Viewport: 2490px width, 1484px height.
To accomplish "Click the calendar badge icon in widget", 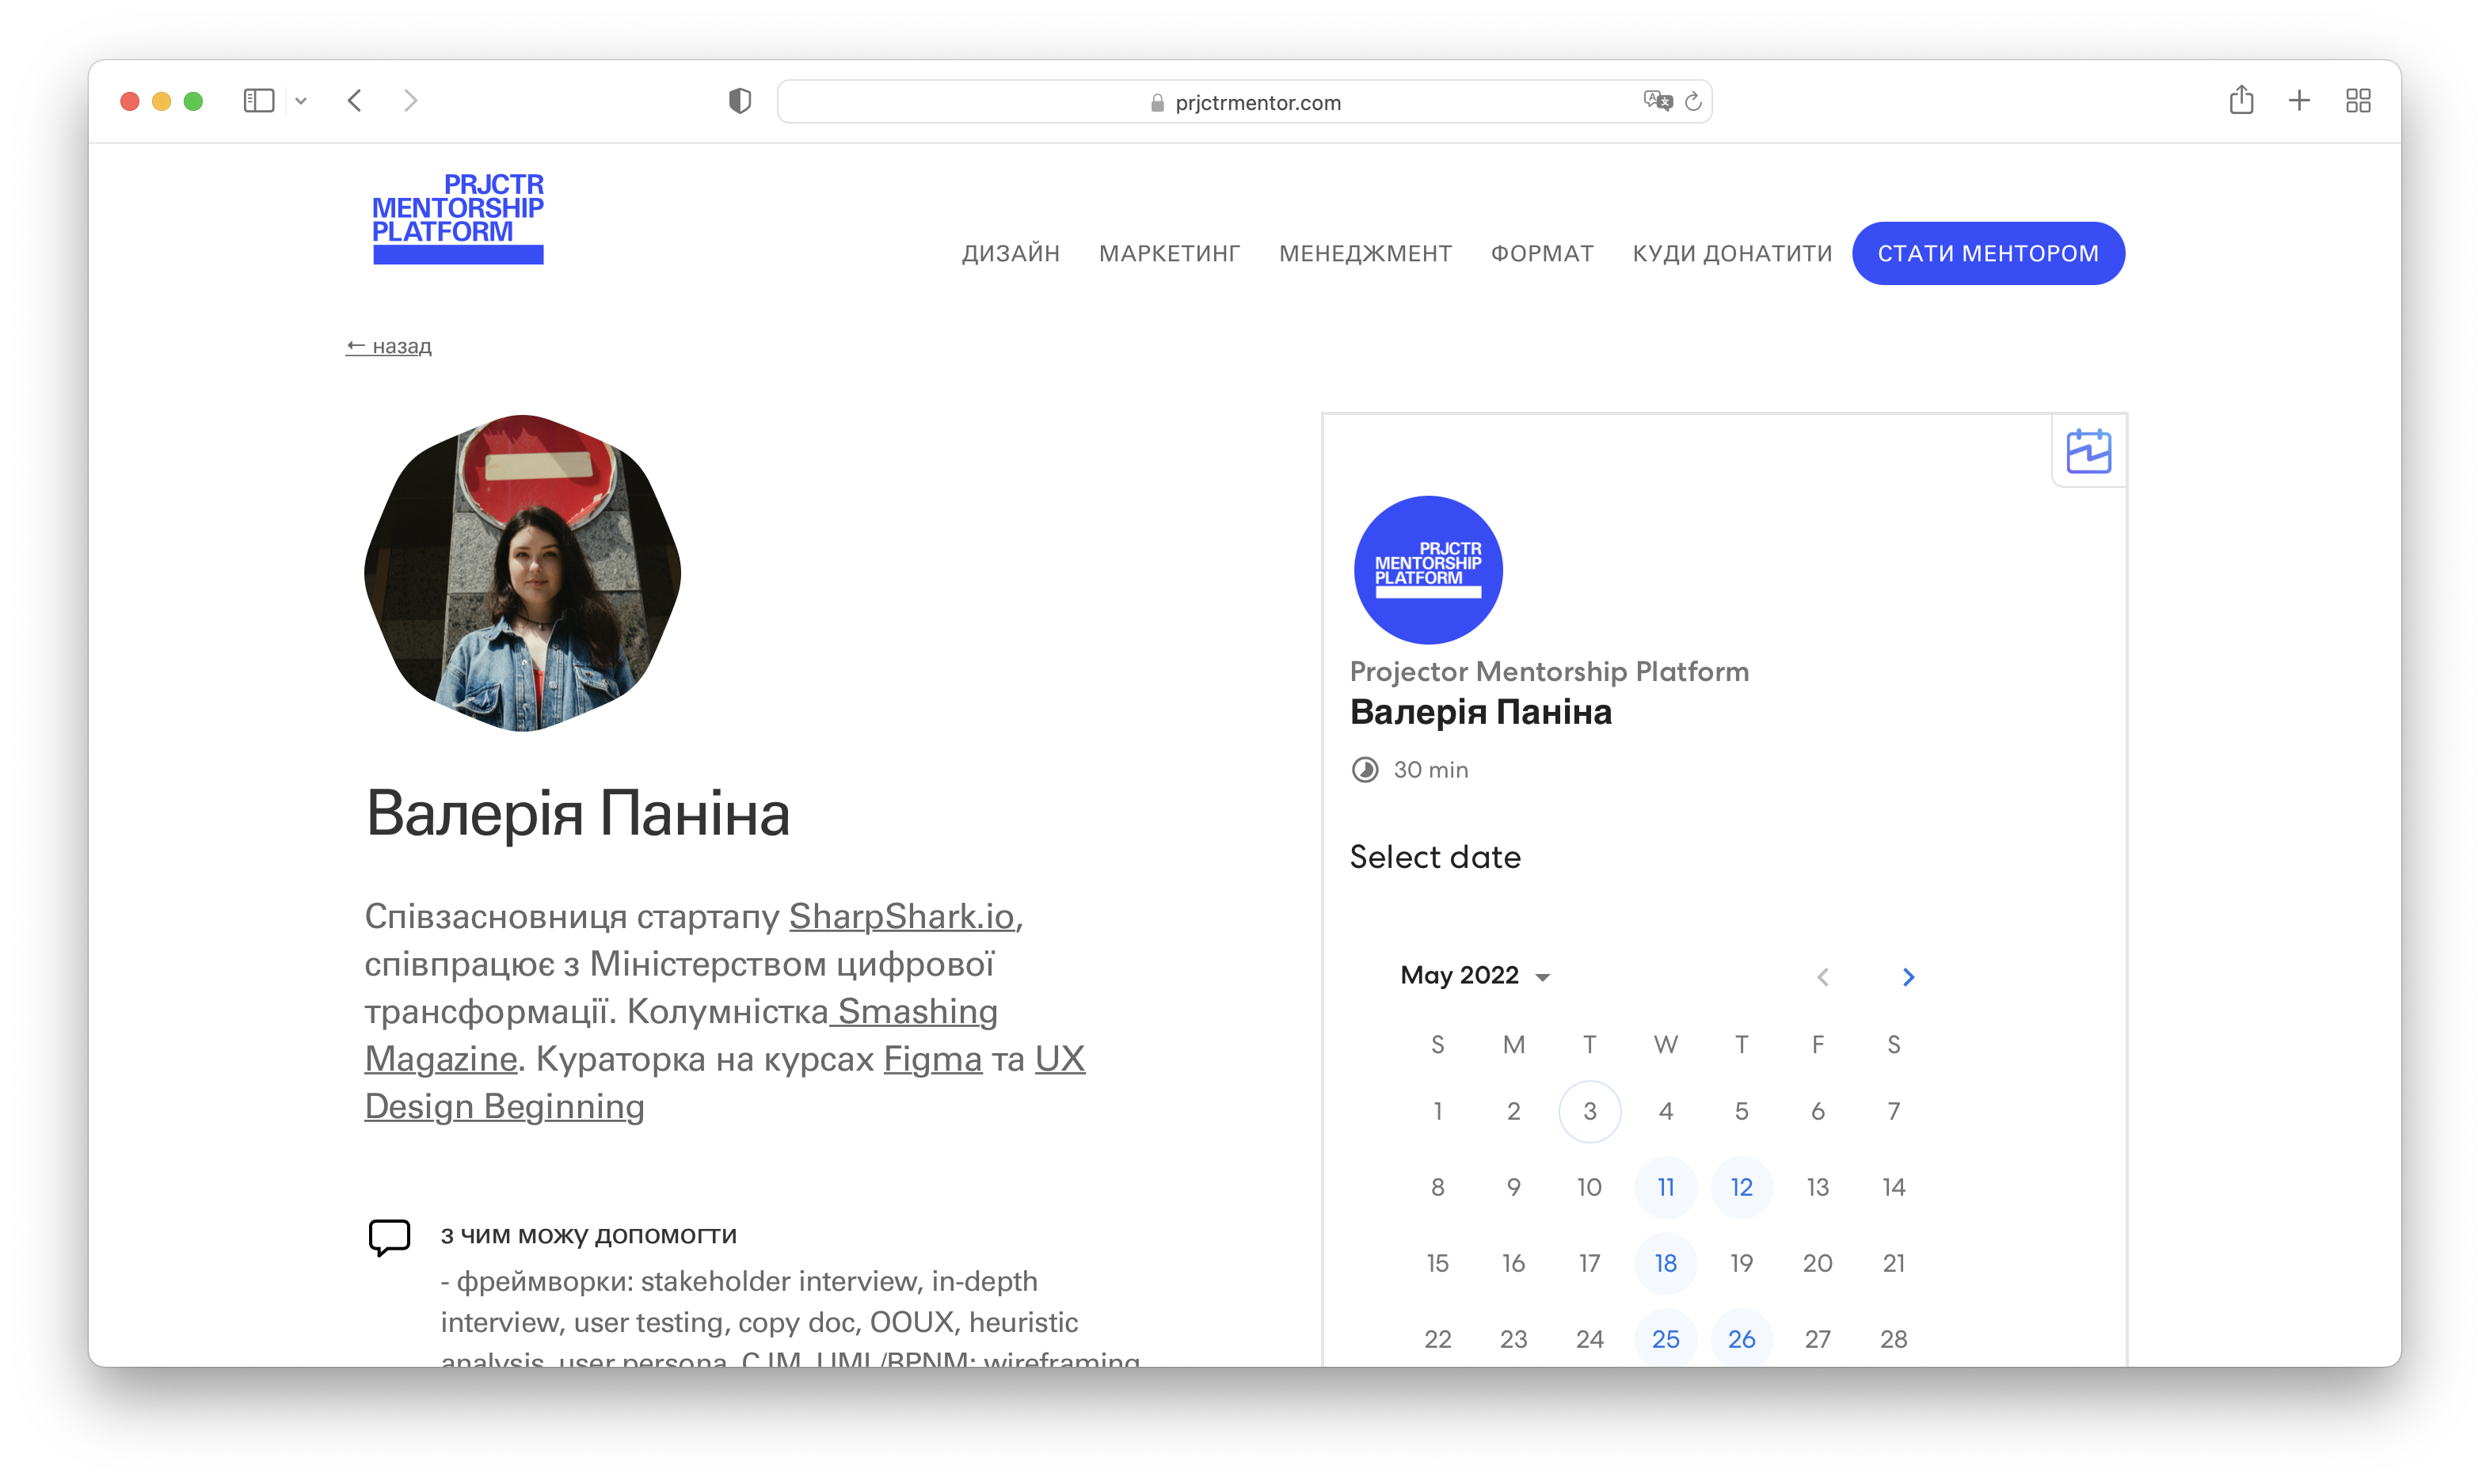I will click(2088, 451).
